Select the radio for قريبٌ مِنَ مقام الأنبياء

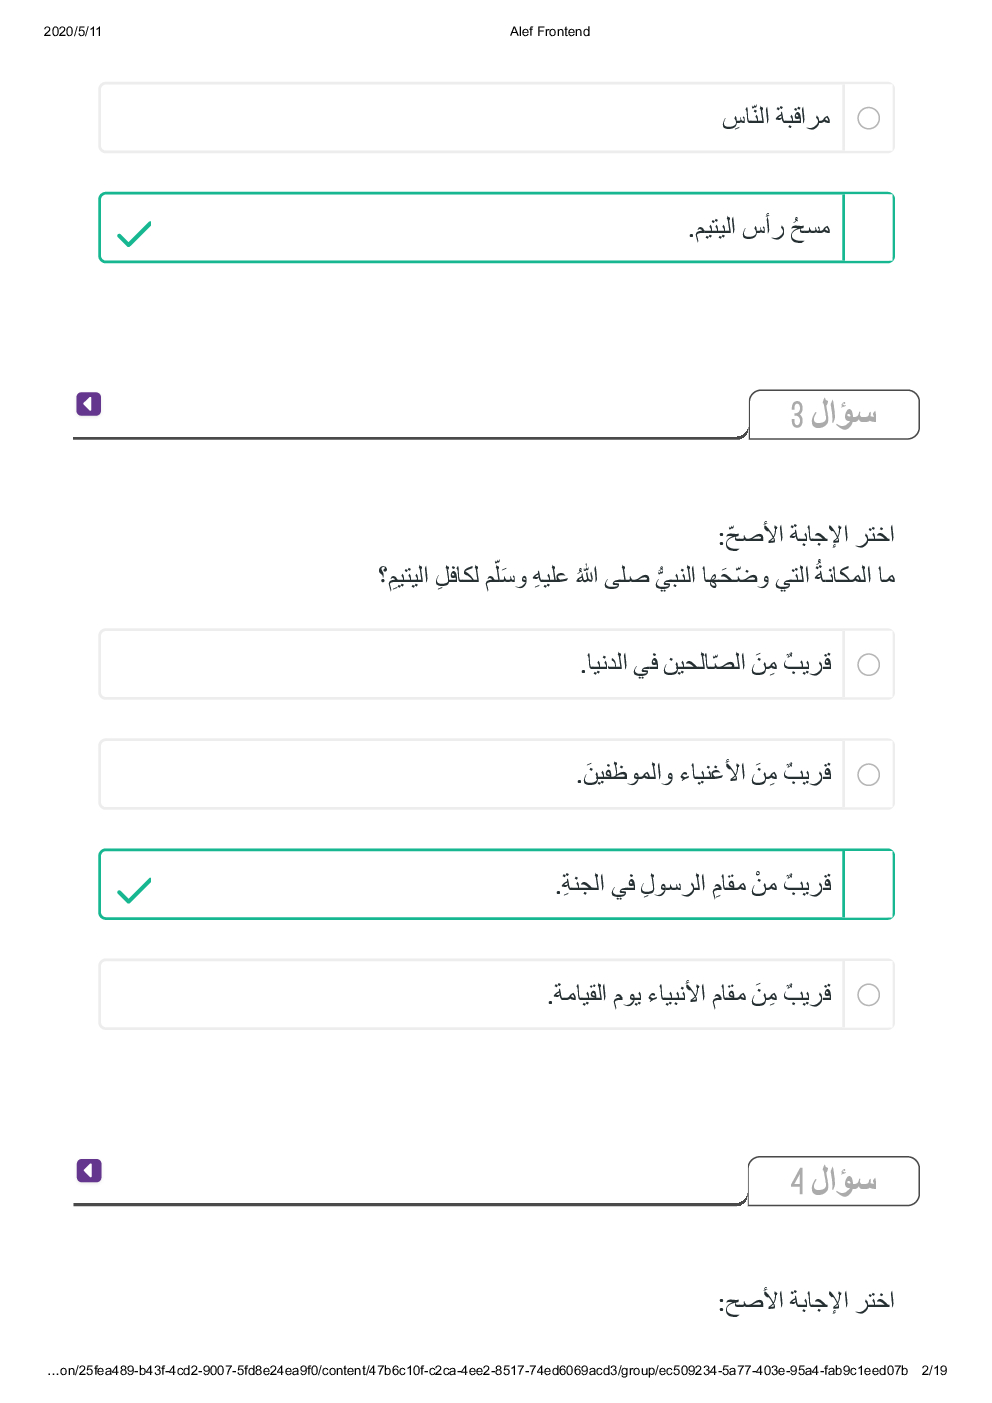pyautogui.click(x=869, y=994)
